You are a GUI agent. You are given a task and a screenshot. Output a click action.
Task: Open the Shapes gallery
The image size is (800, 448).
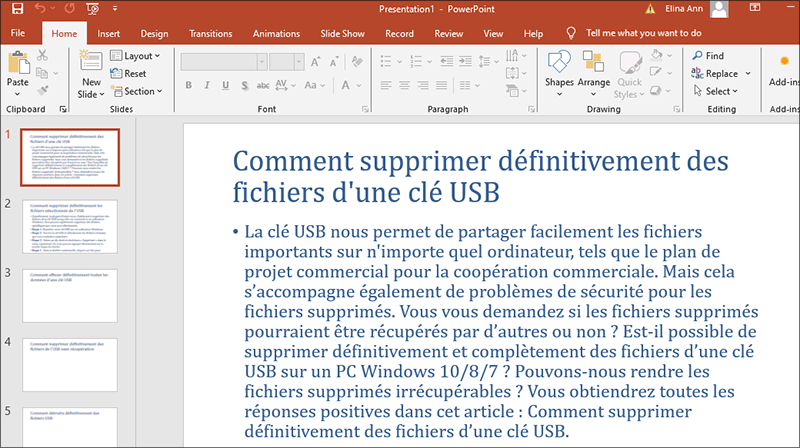559,73
